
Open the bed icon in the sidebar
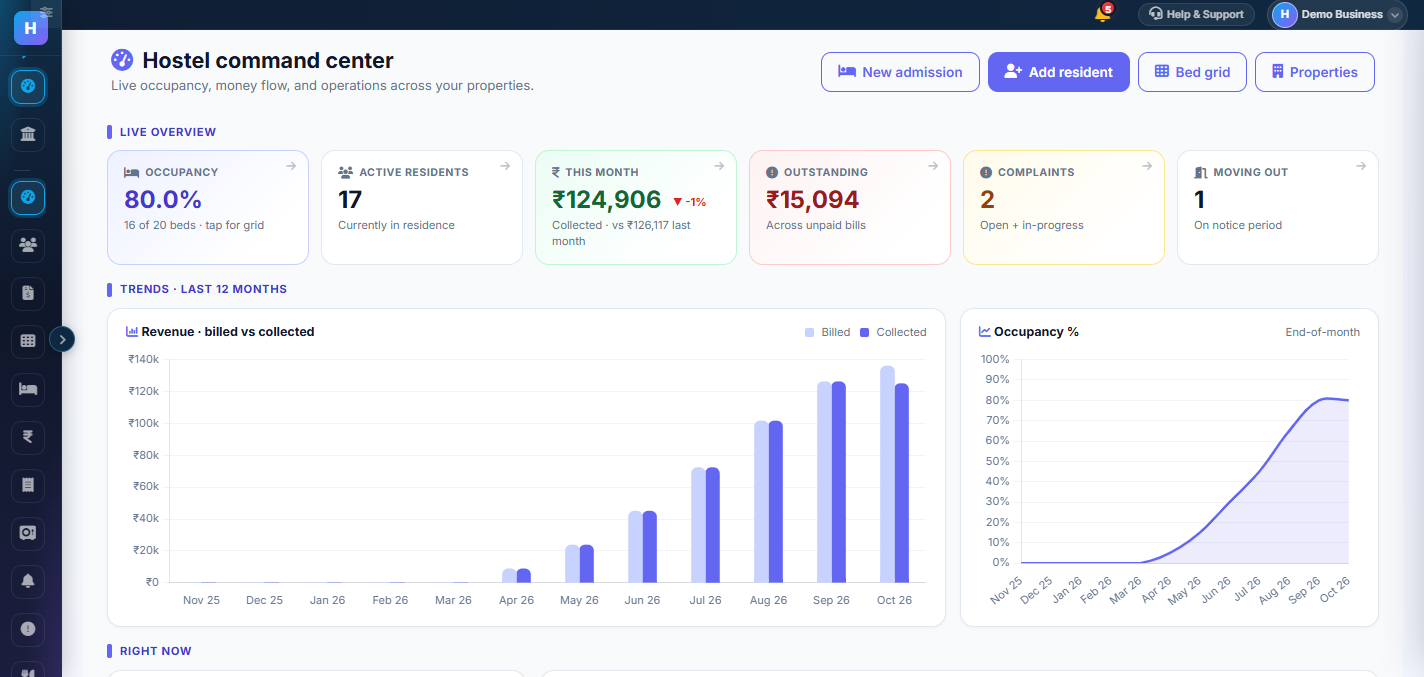click(x=28, y=388)
